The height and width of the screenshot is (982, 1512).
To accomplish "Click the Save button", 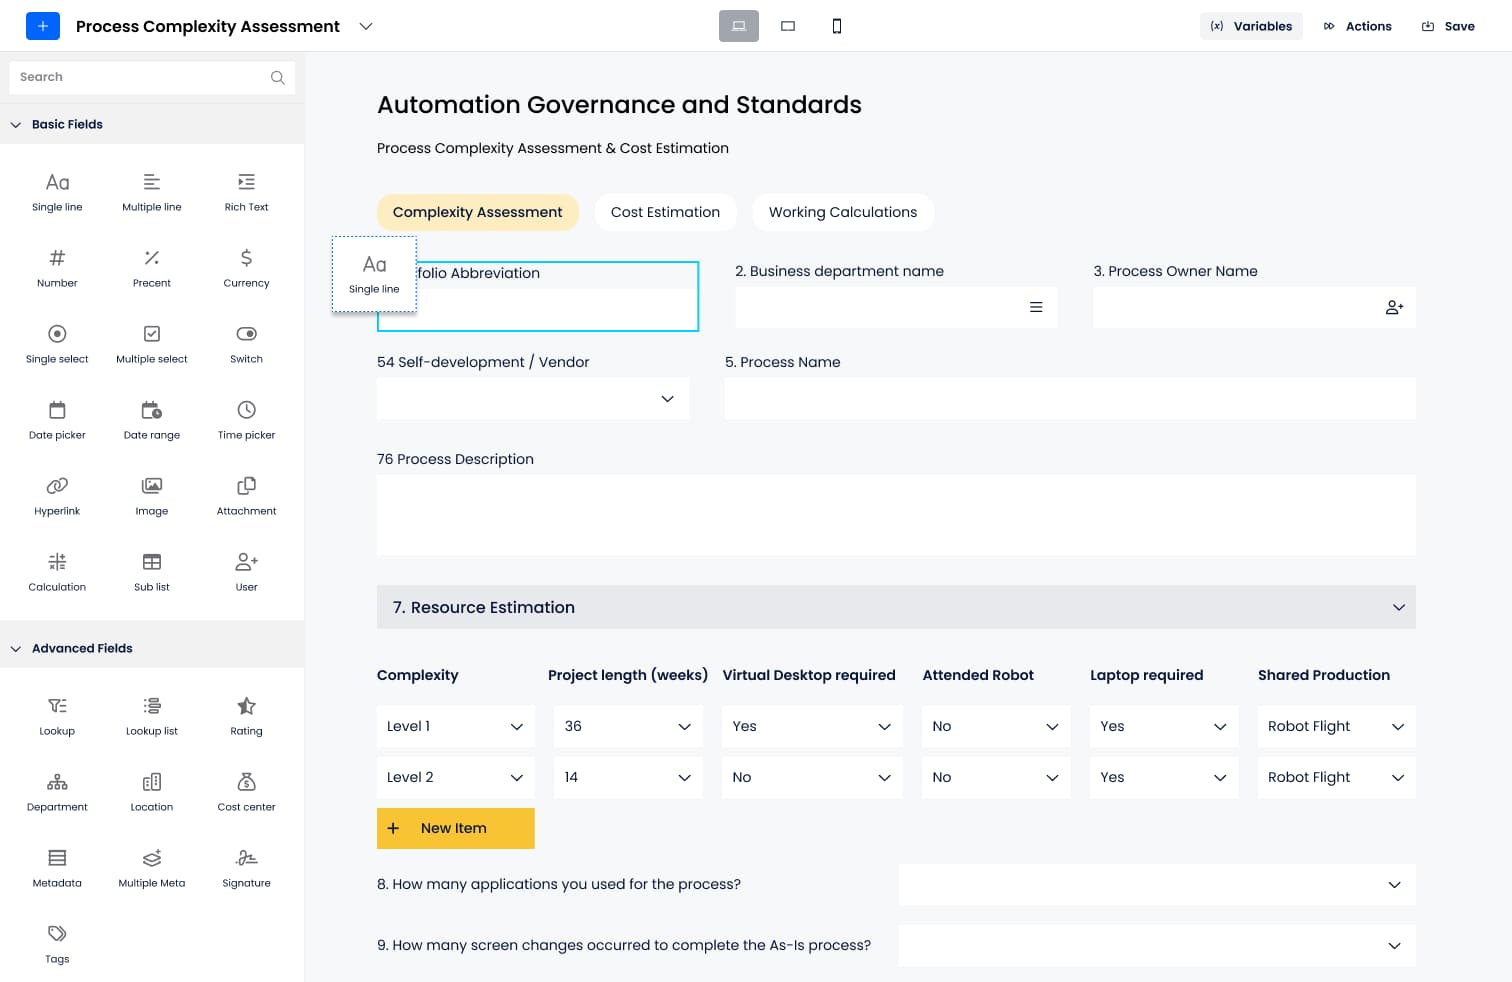I will [1448, 26].
